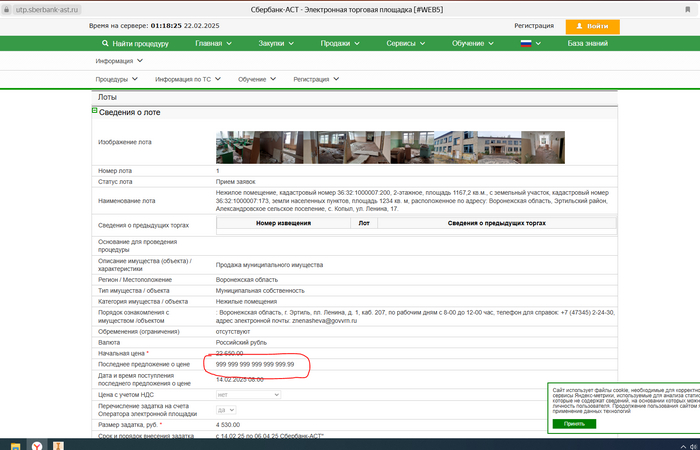This screenshot has height=450, width=700.
Task: Click the Регистрация link beside Войти
Action: tap(534, 26)
